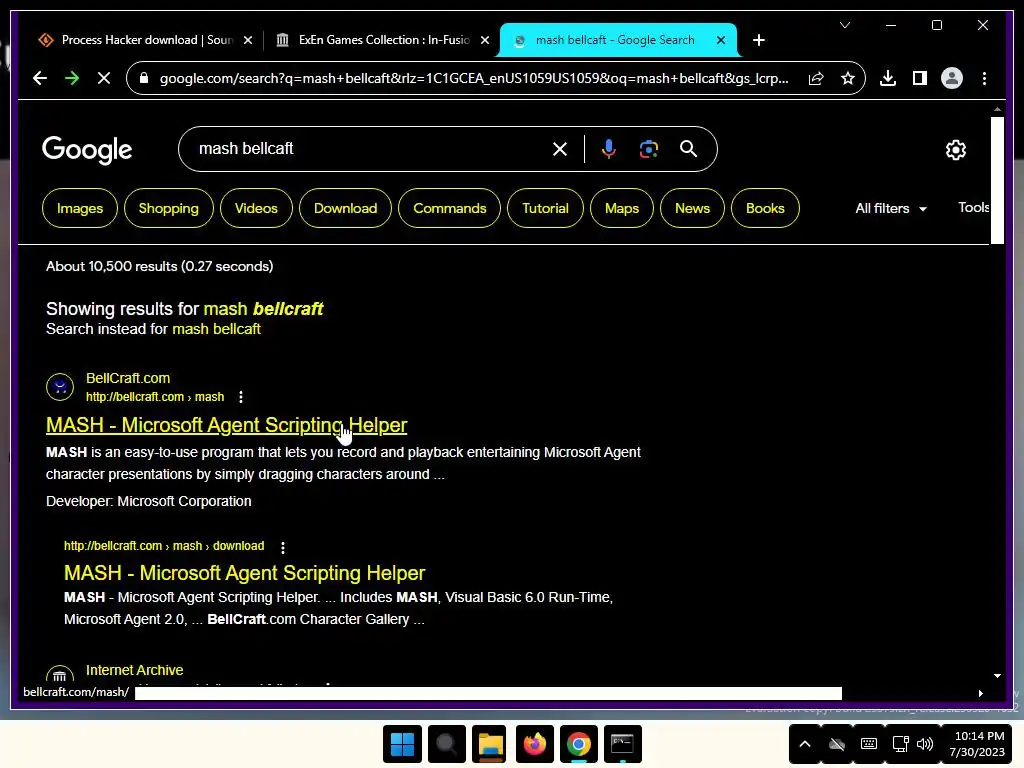Open File Explorer from taskbar
The width and height of the screenshot is (1024, 768).
490,744
